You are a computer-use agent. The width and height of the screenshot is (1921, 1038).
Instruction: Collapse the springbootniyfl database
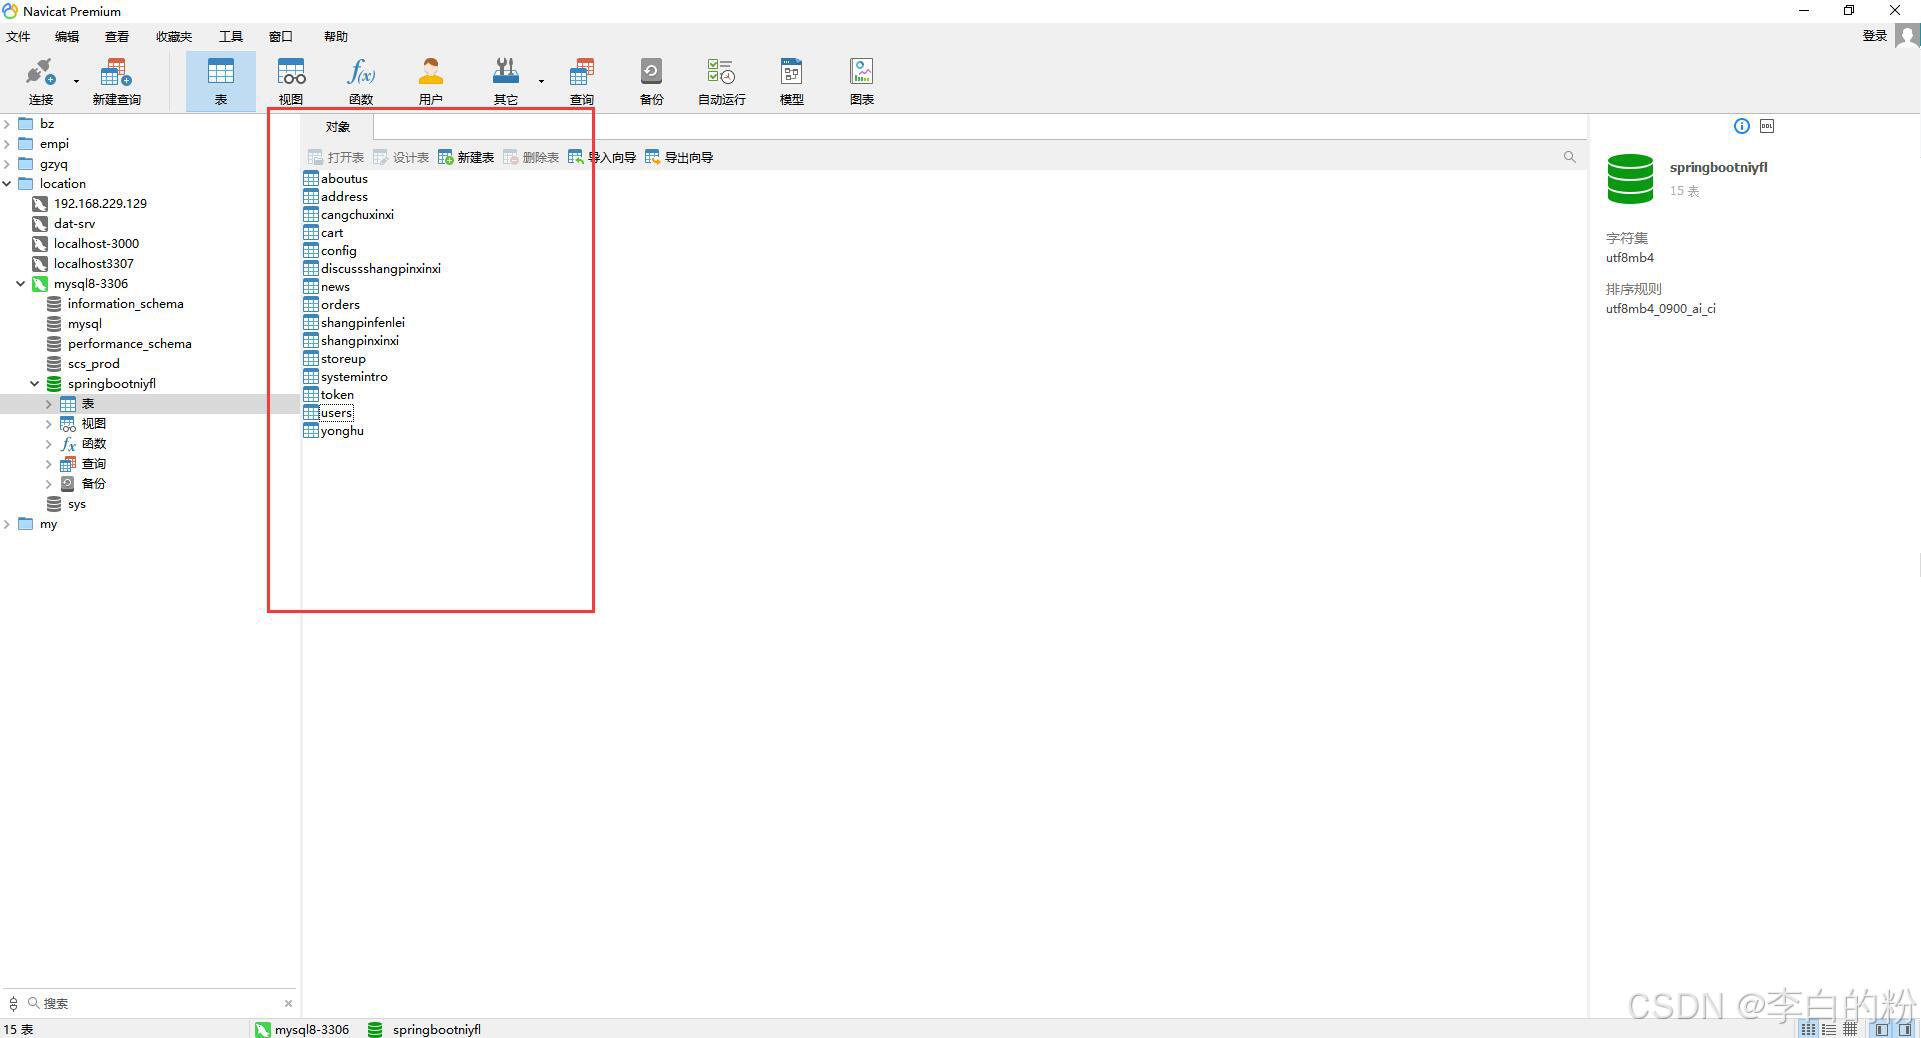pyautogui.click(x=34, y=384)
